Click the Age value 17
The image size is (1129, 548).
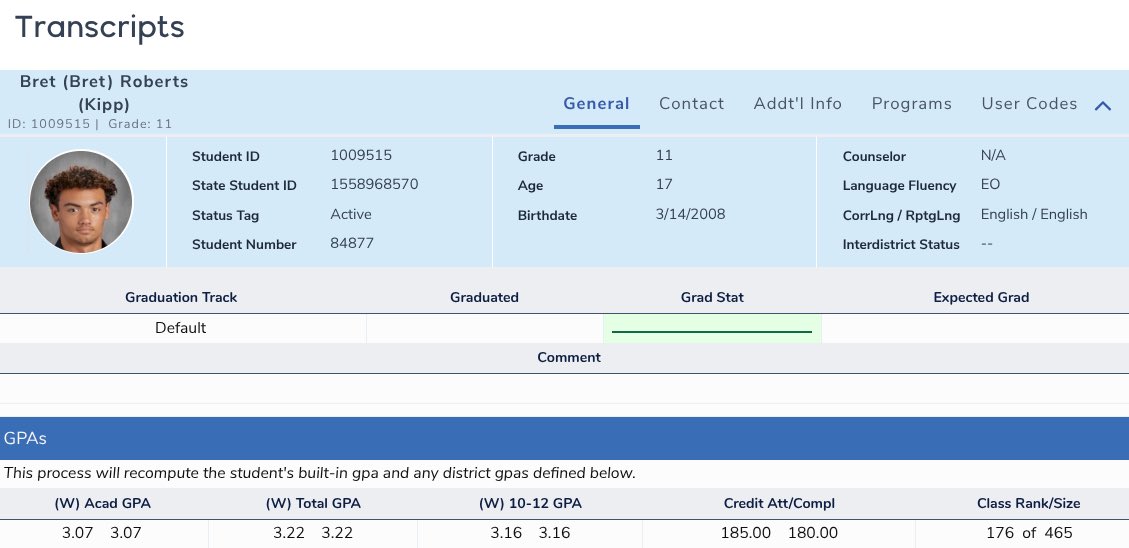click(664, 184)
